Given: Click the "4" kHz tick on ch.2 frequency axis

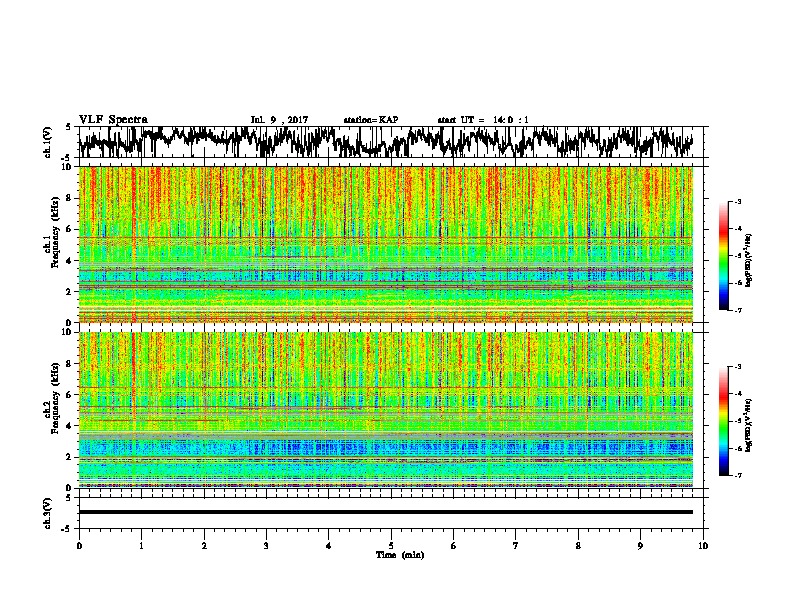Looking at the screenshot, I should coord(71,426).
